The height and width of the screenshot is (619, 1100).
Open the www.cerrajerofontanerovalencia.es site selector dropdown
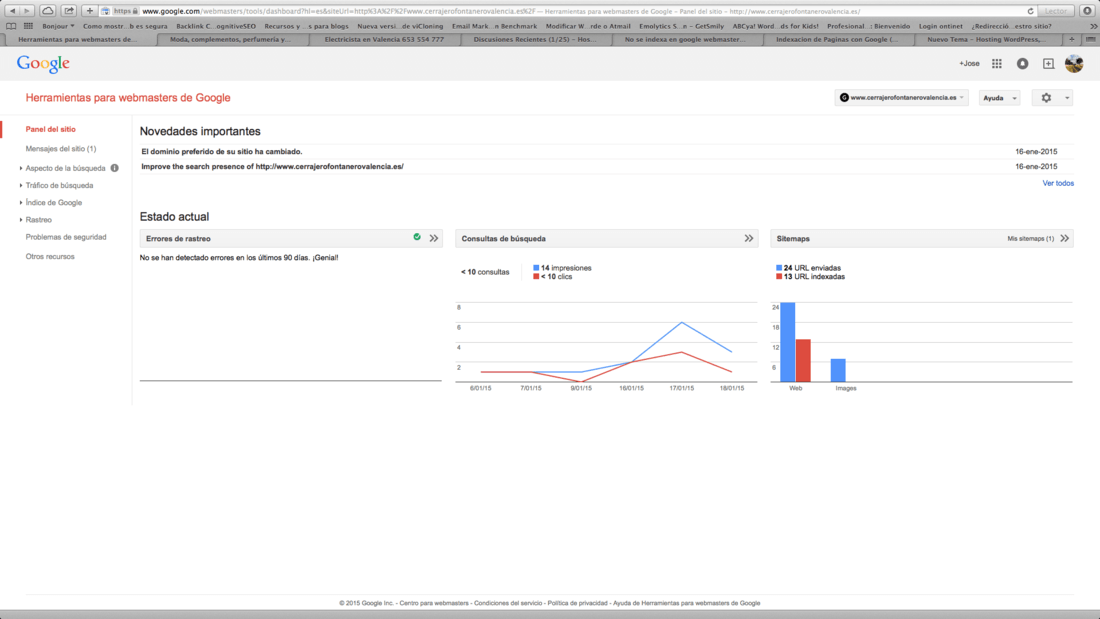pos(901,98)
